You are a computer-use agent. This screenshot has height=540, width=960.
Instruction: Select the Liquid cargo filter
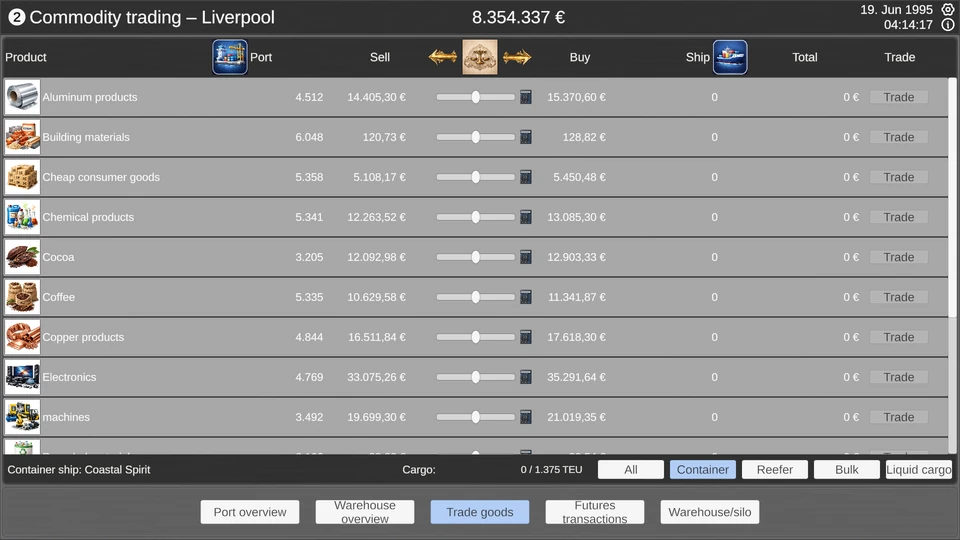pyautogui.click(x=918, y=470)
